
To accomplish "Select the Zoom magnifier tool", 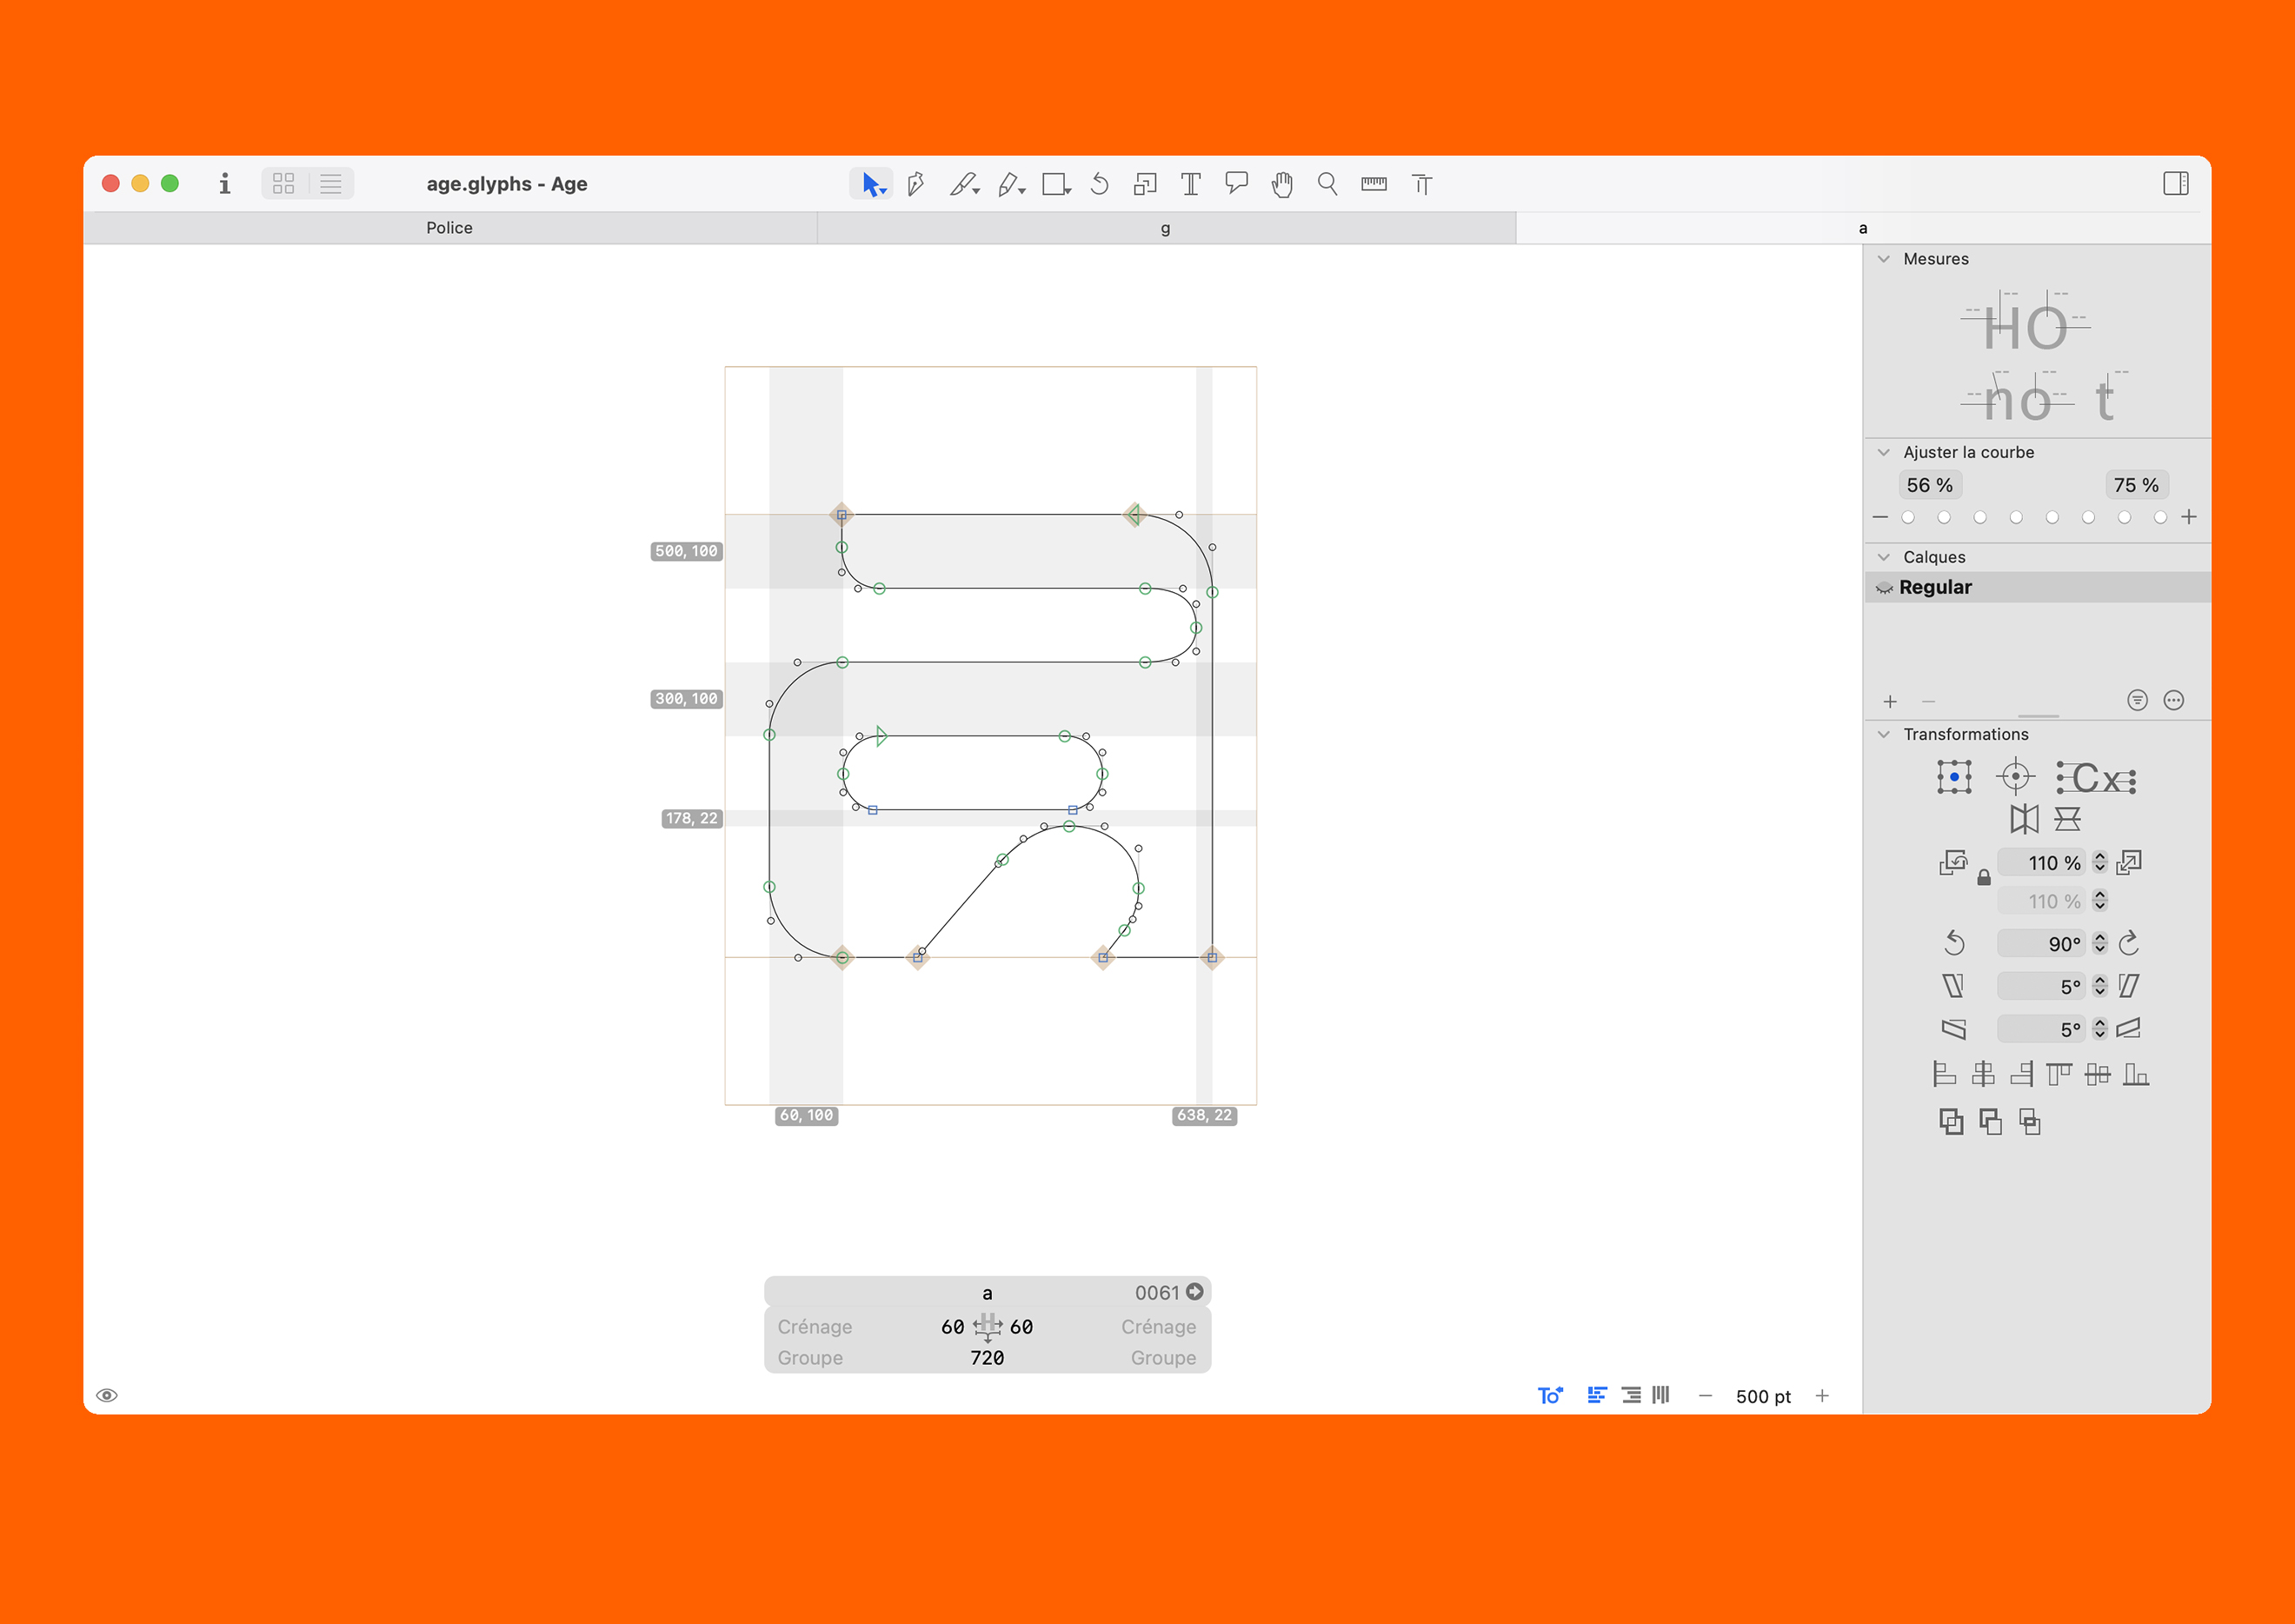I will (x=1327, y=184).
